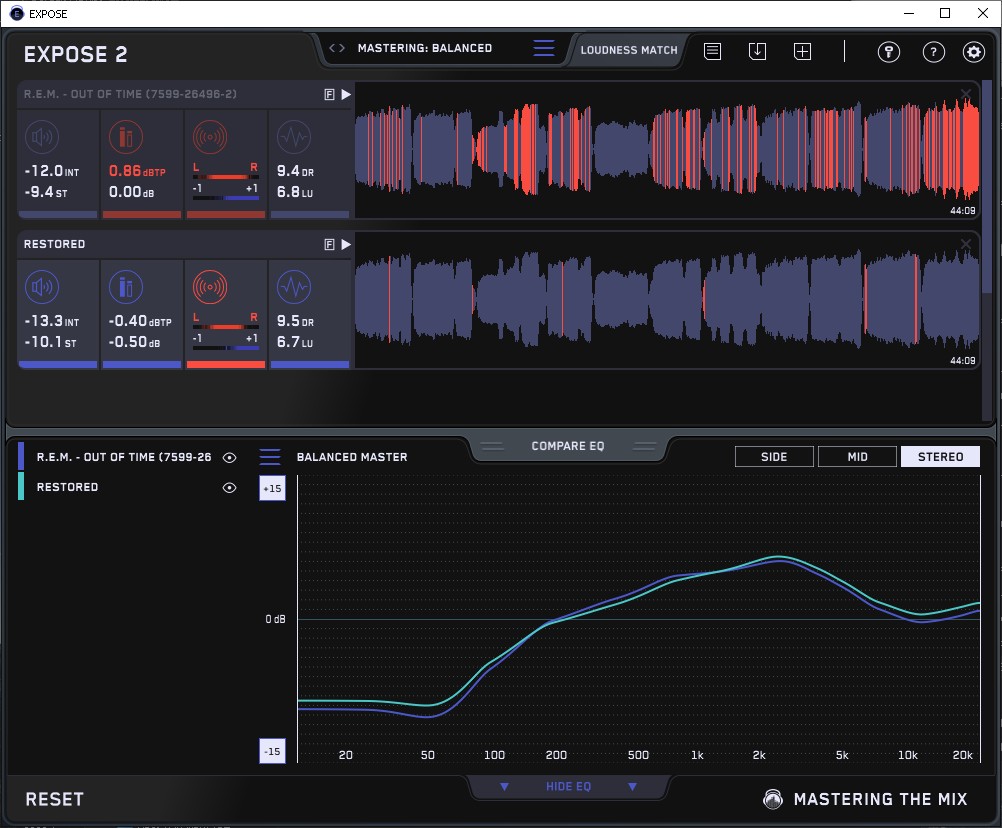Click the help question mark icon

(x=933, y=52)
